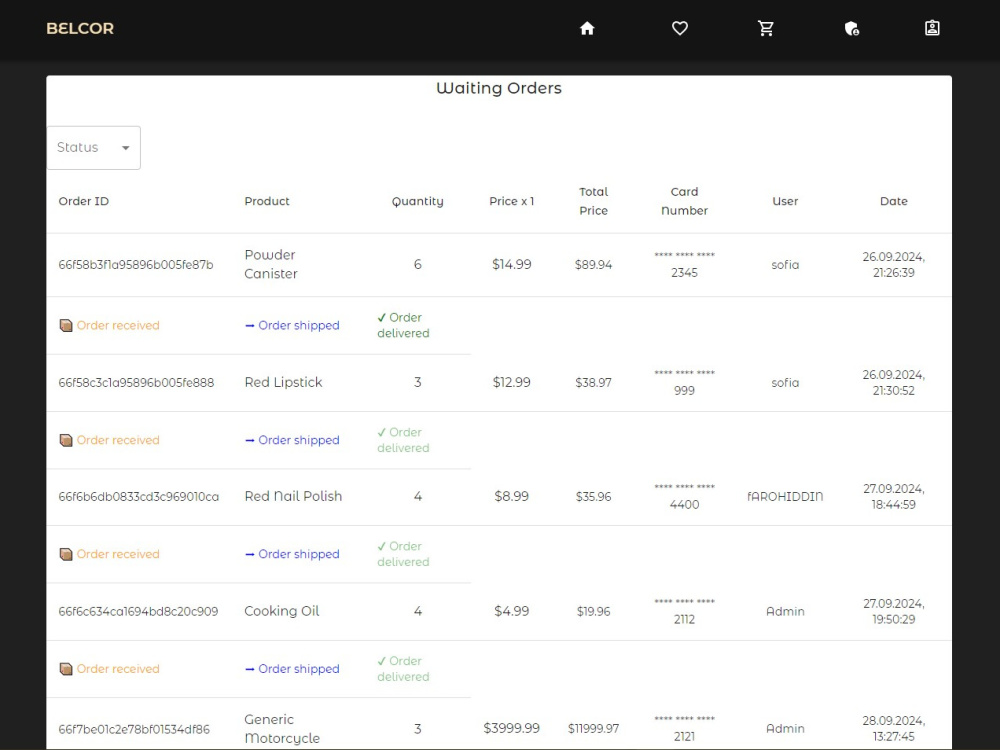Select order ID 66f6b6db0833cd3c969010ca
Image resolution: width=1000 pixels, height=750 pixels.
coord(138,496)
